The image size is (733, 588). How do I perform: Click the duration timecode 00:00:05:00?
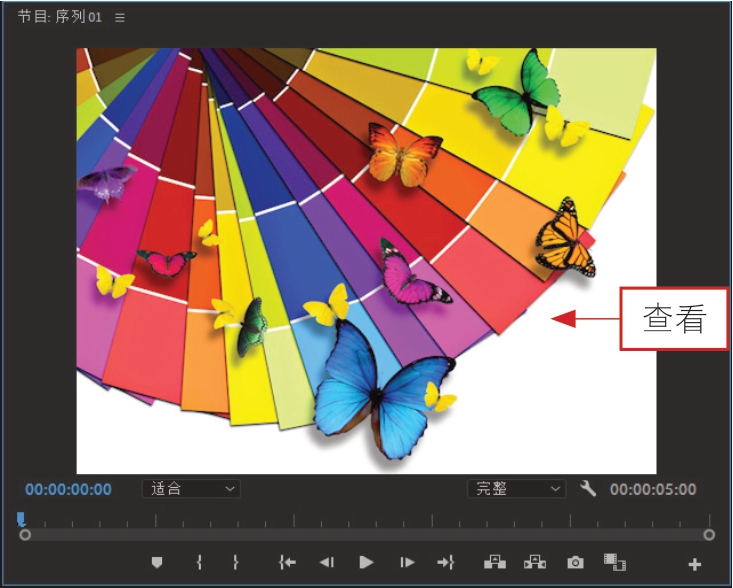coord(653,489)
